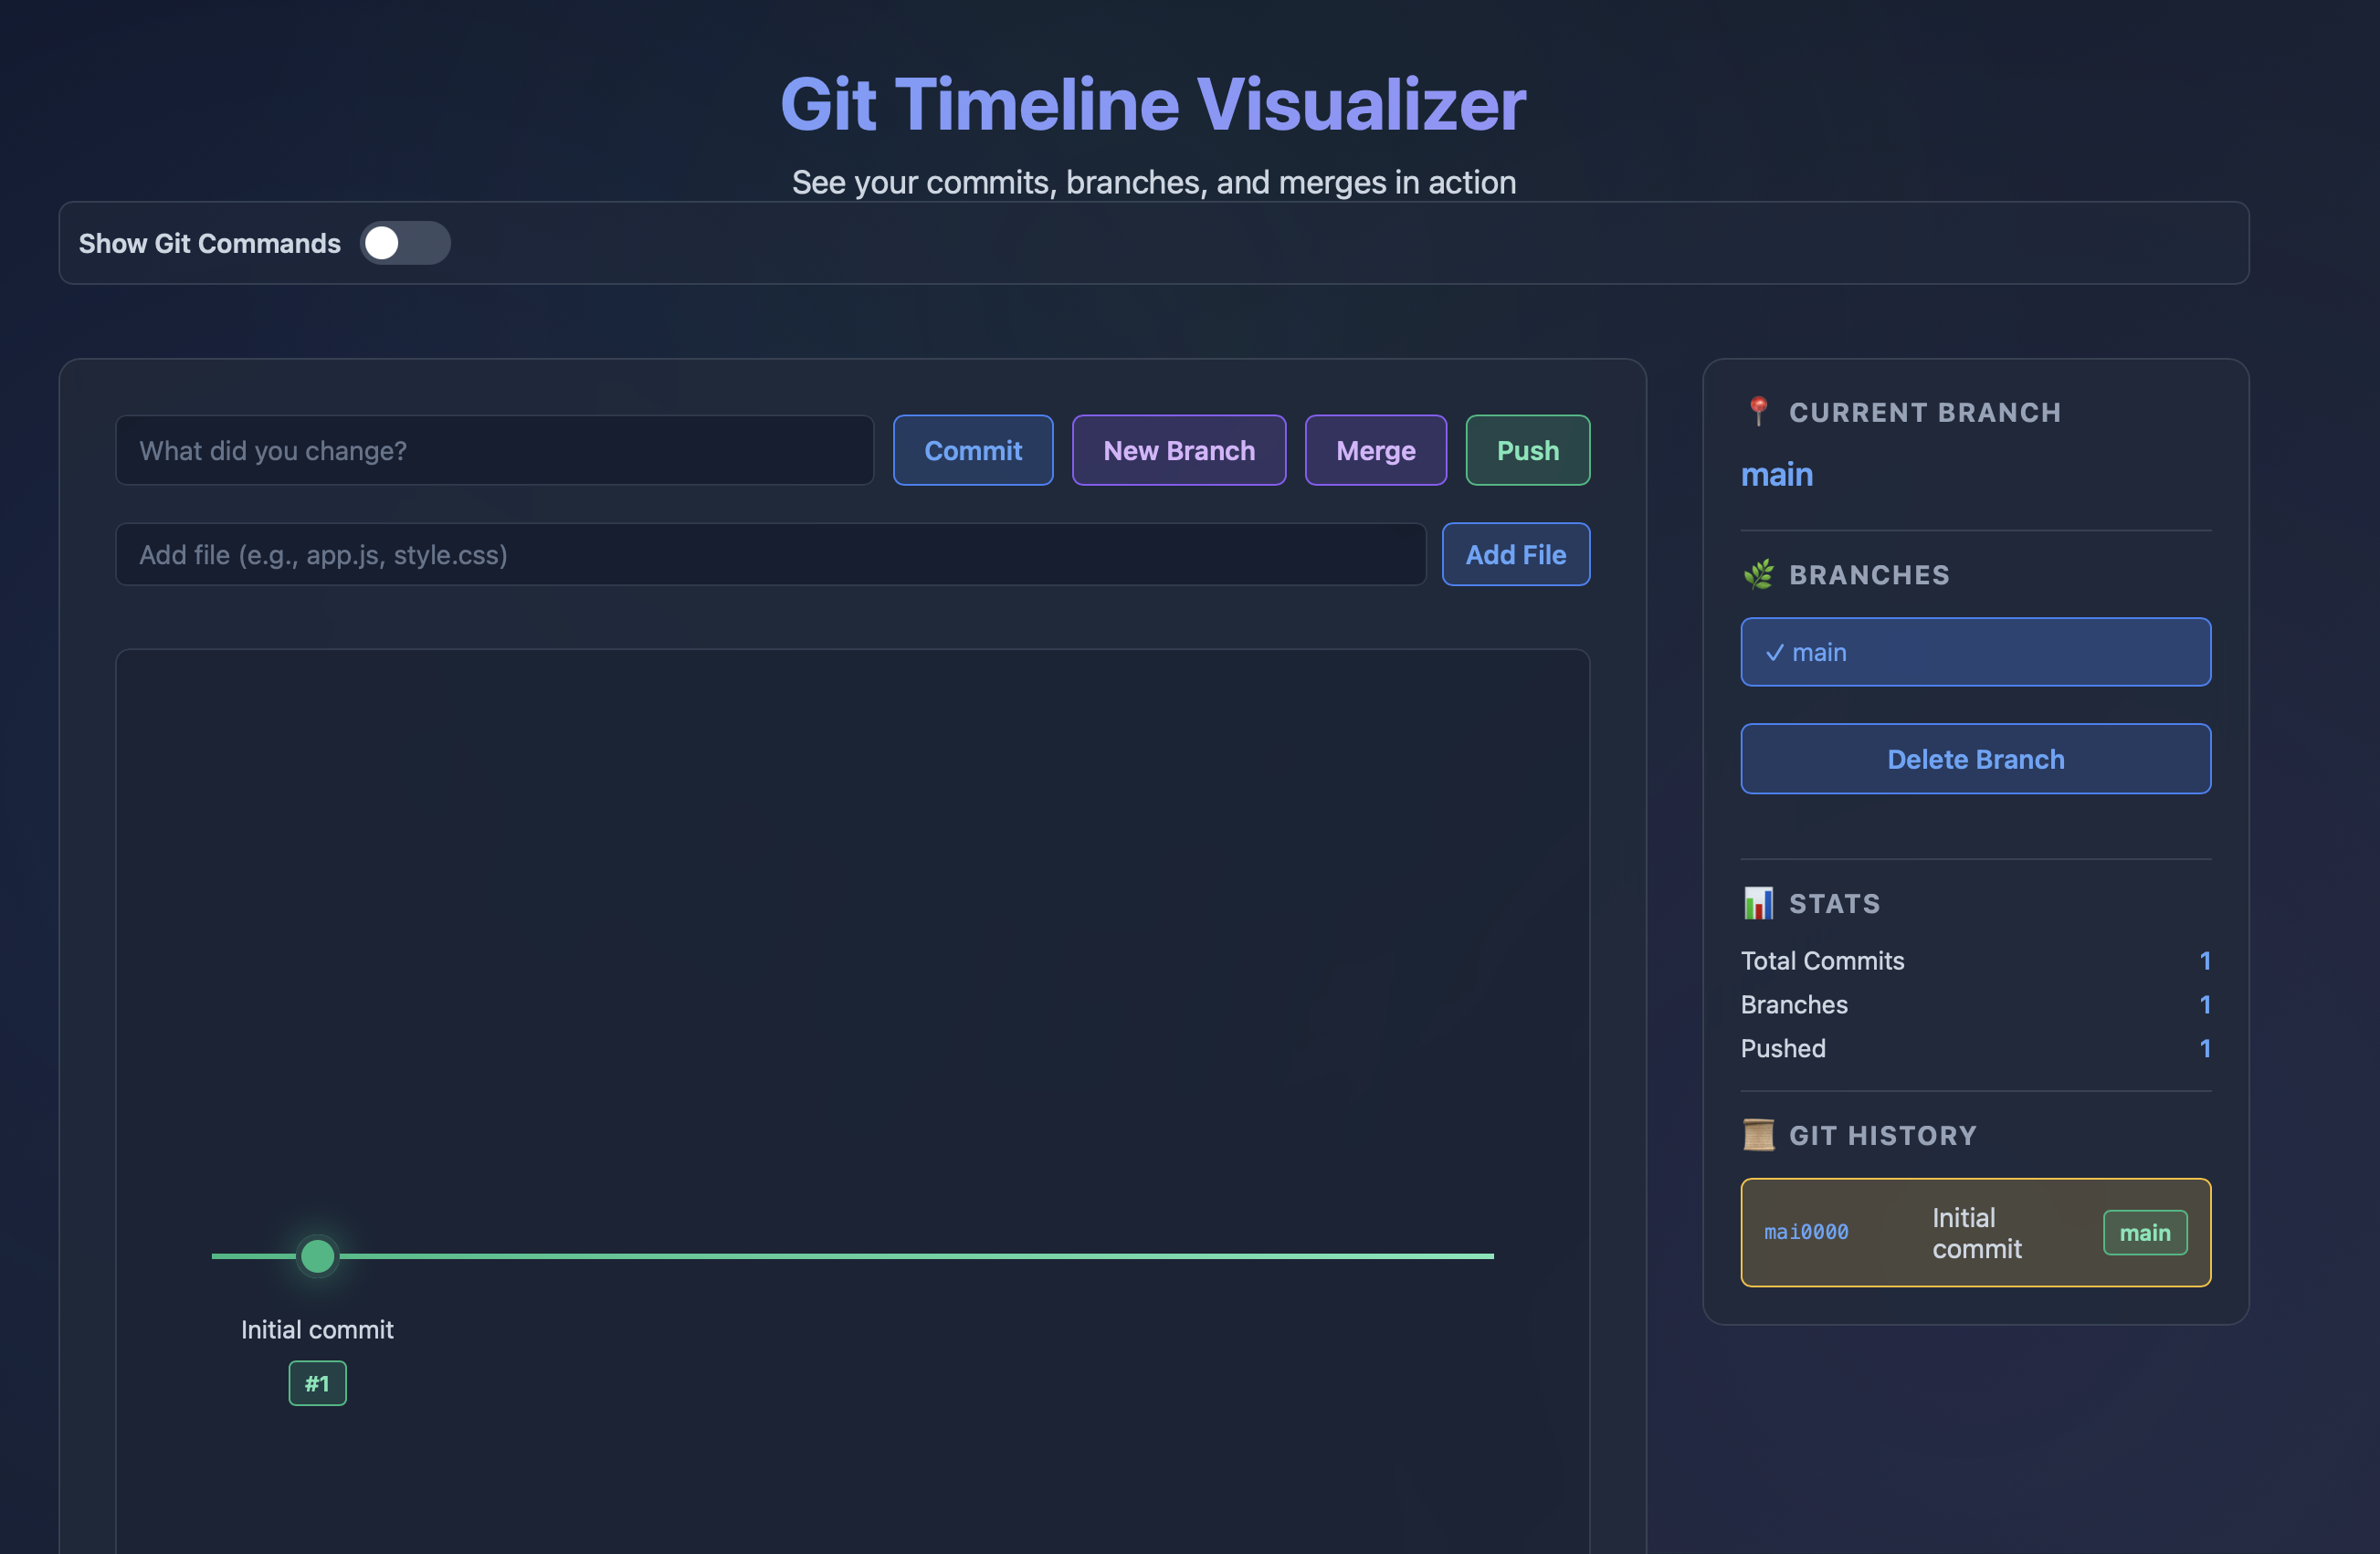Select the Initial commit dot on the timeline
2380x1554 pixels.
point(317,1255)
